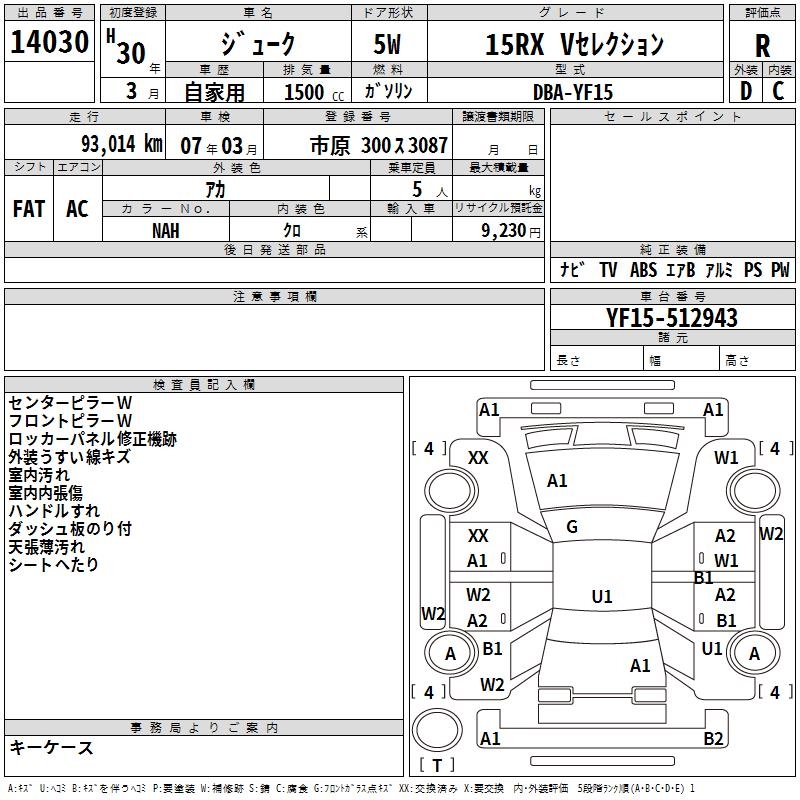Click the door shape value 5W
This screenshot has width=800, height=800.
(388, 44)
